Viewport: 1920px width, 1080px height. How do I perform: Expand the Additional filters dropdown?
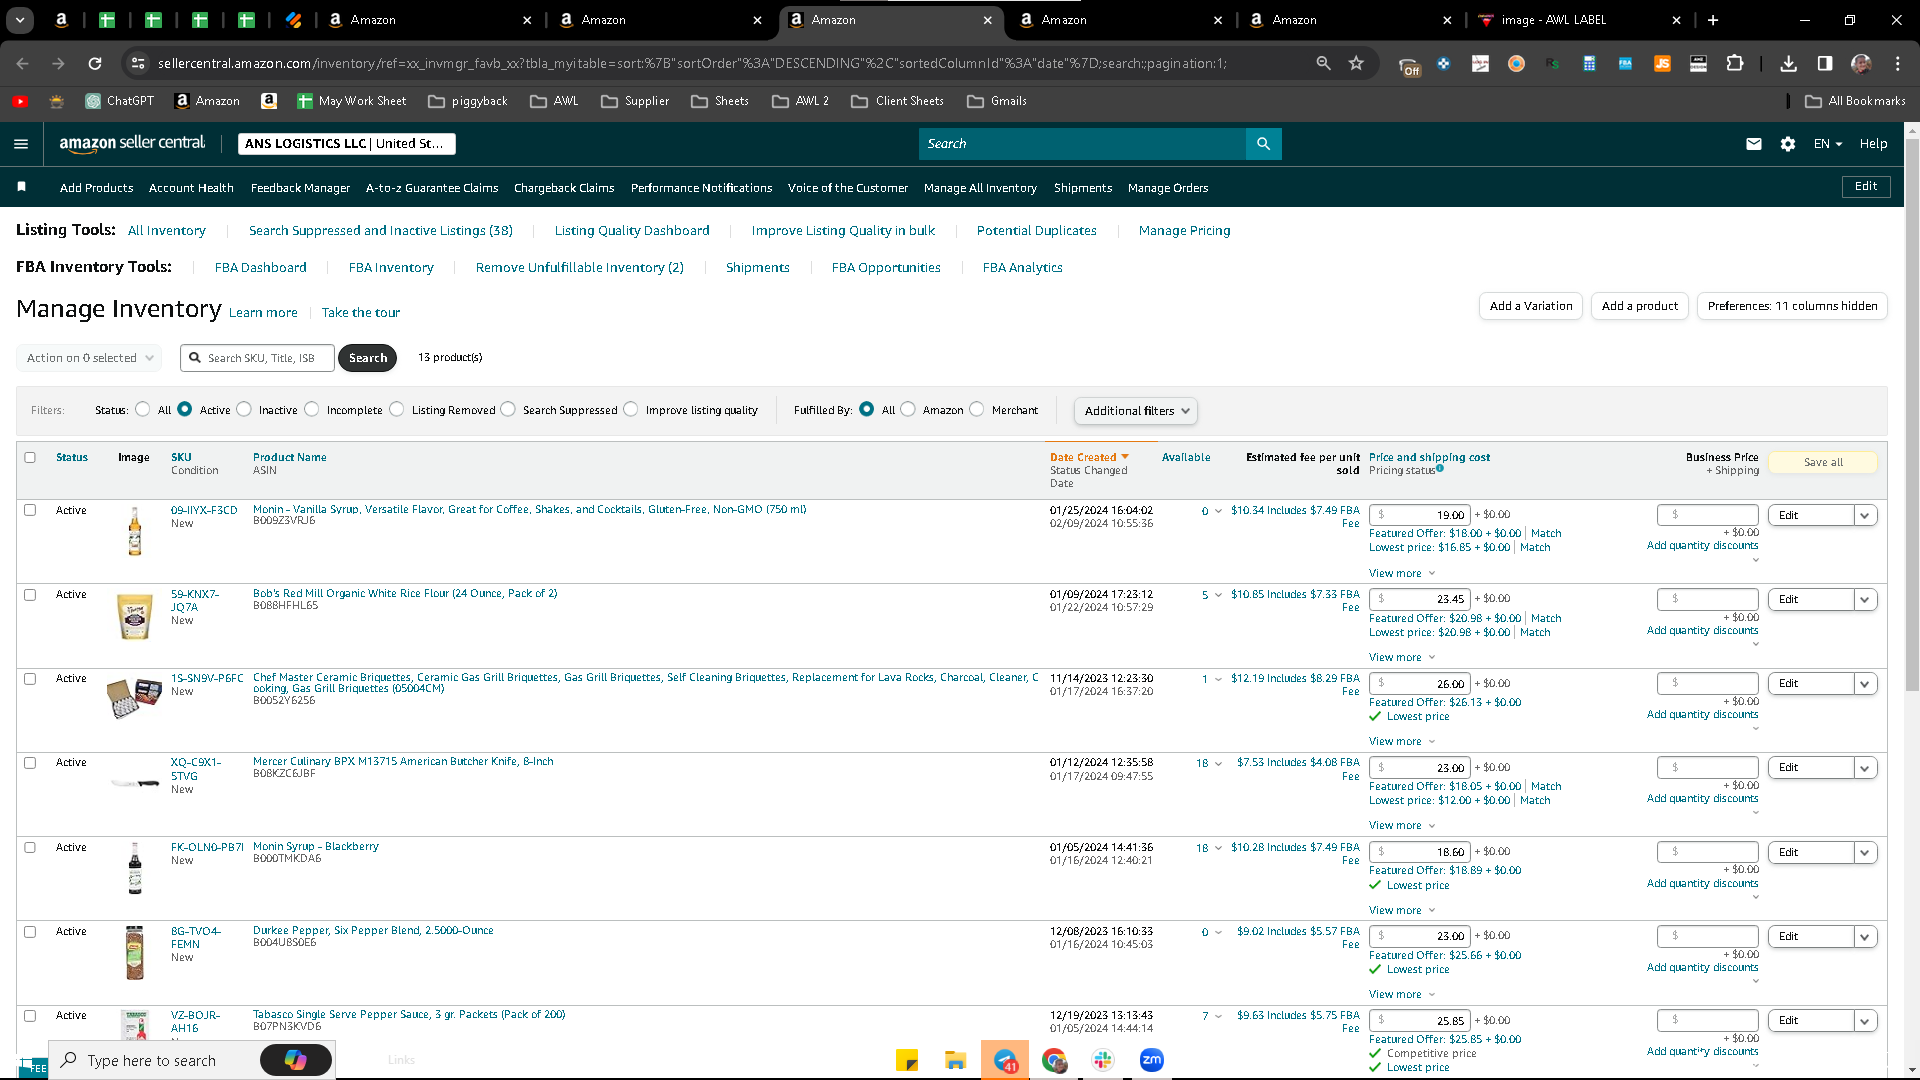(x=1135, y=411)
